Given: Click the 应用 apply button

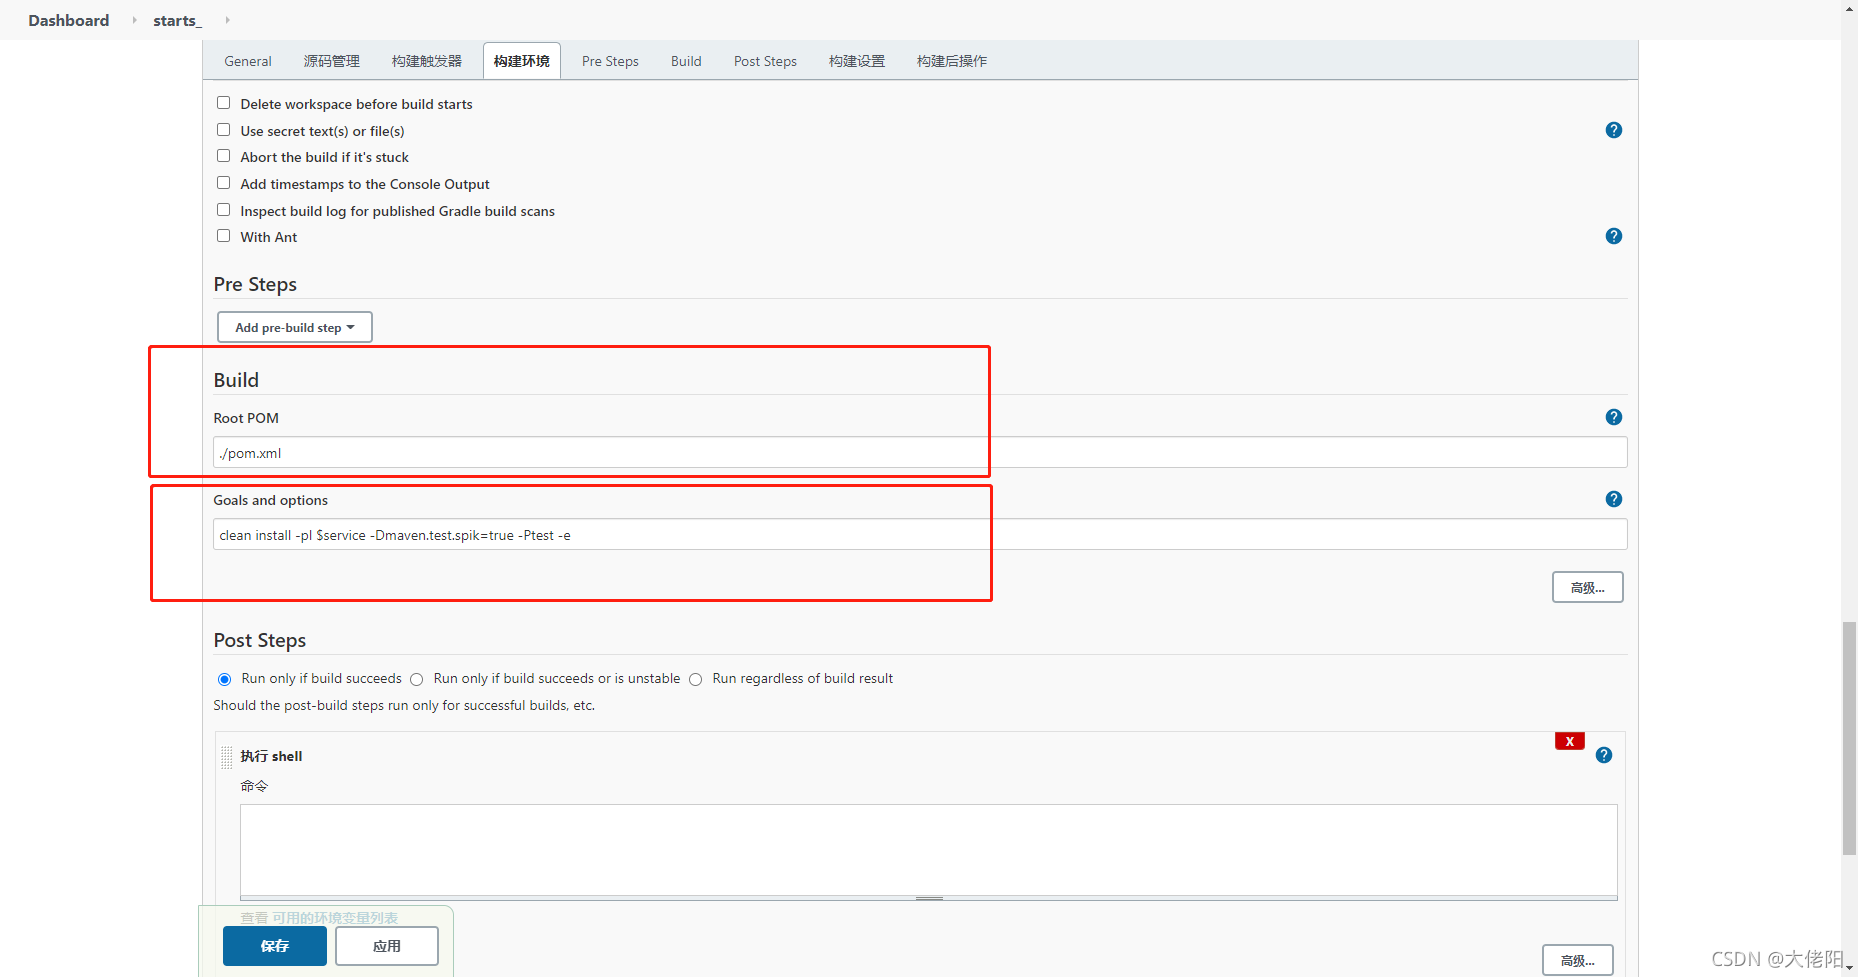Looking at the screenshot, I should click(387, 946).
